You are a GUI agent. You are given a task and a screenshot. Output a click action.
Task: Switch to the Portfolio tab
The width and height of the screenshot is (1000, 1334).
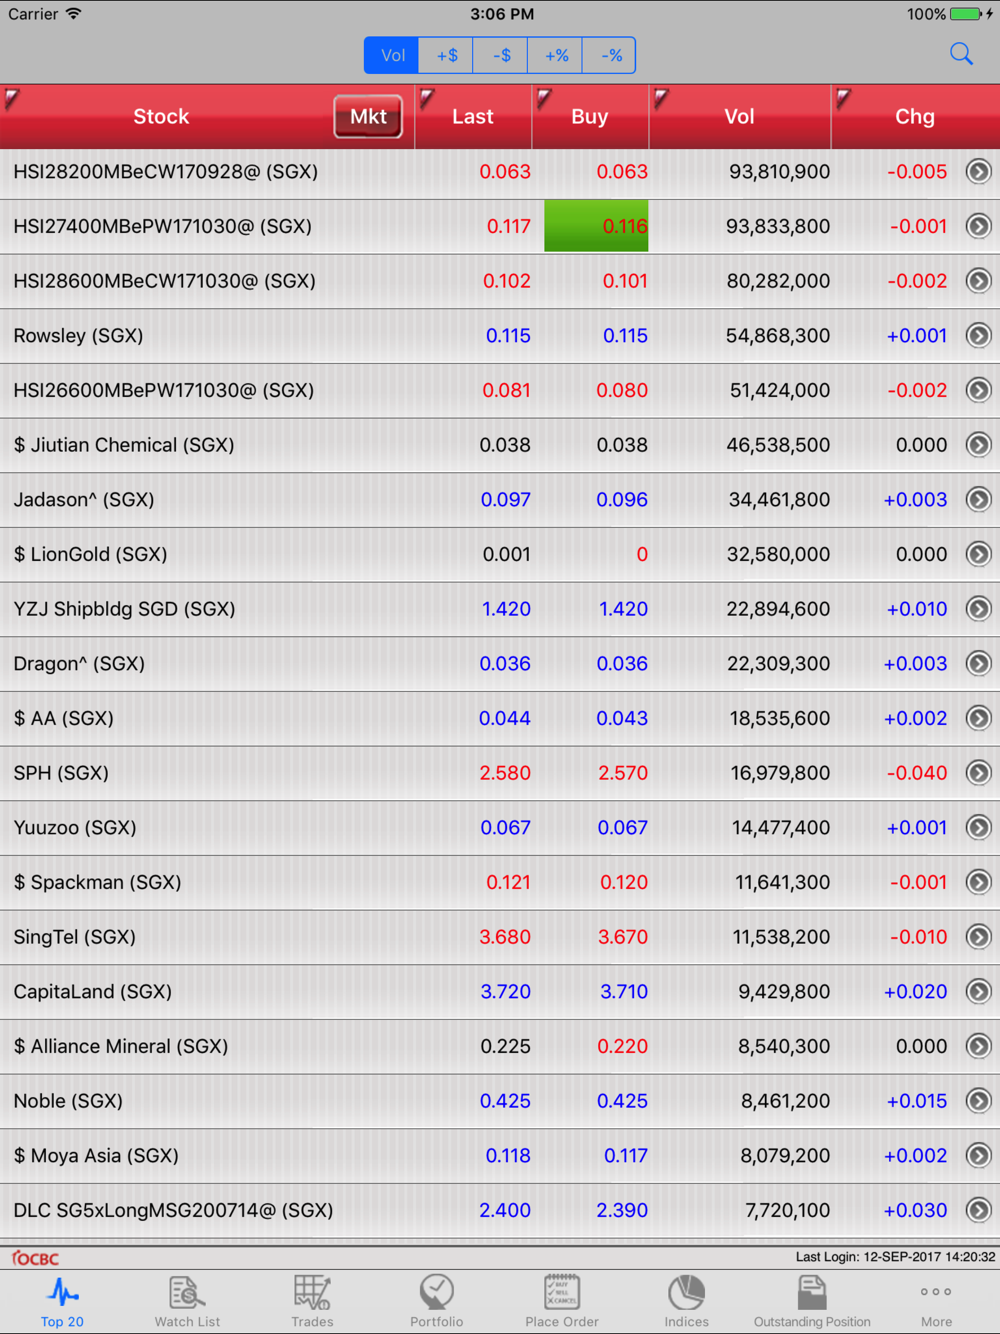click(437, 1302)
